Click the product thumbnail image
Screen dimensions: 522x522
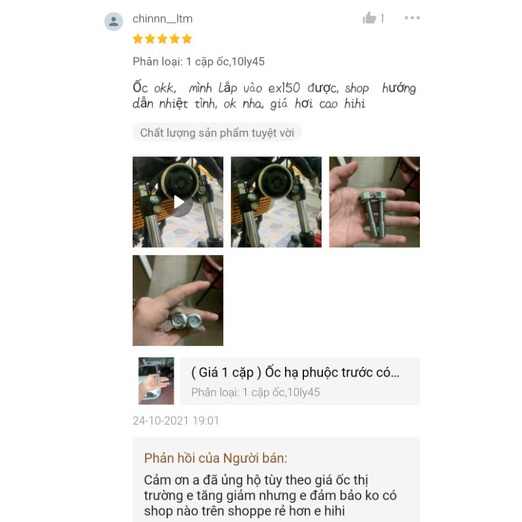(156, 381)
